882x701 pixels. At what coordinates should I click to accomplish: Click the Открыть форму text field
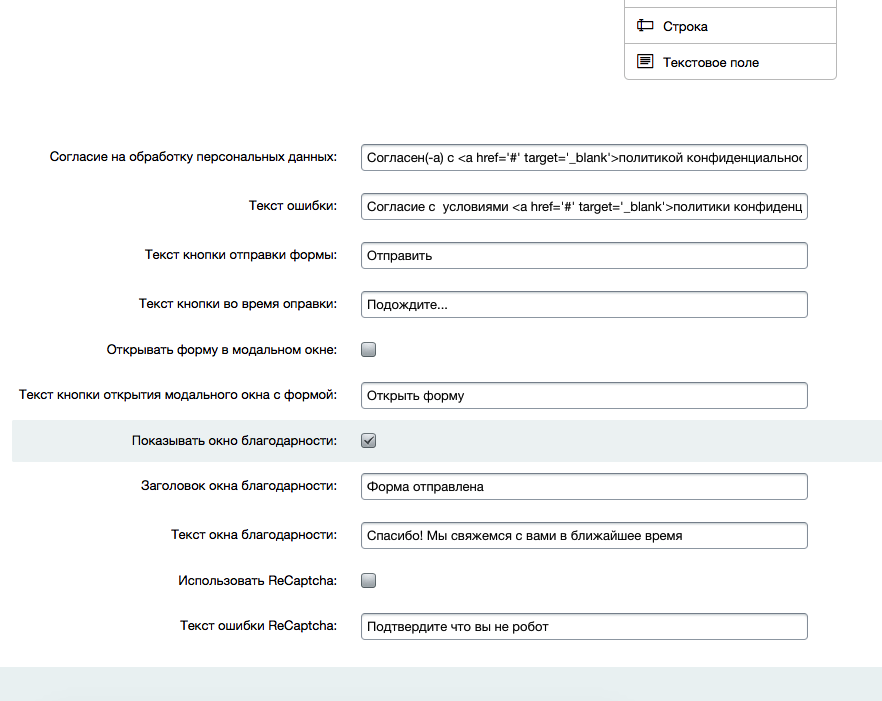point(584,395)
